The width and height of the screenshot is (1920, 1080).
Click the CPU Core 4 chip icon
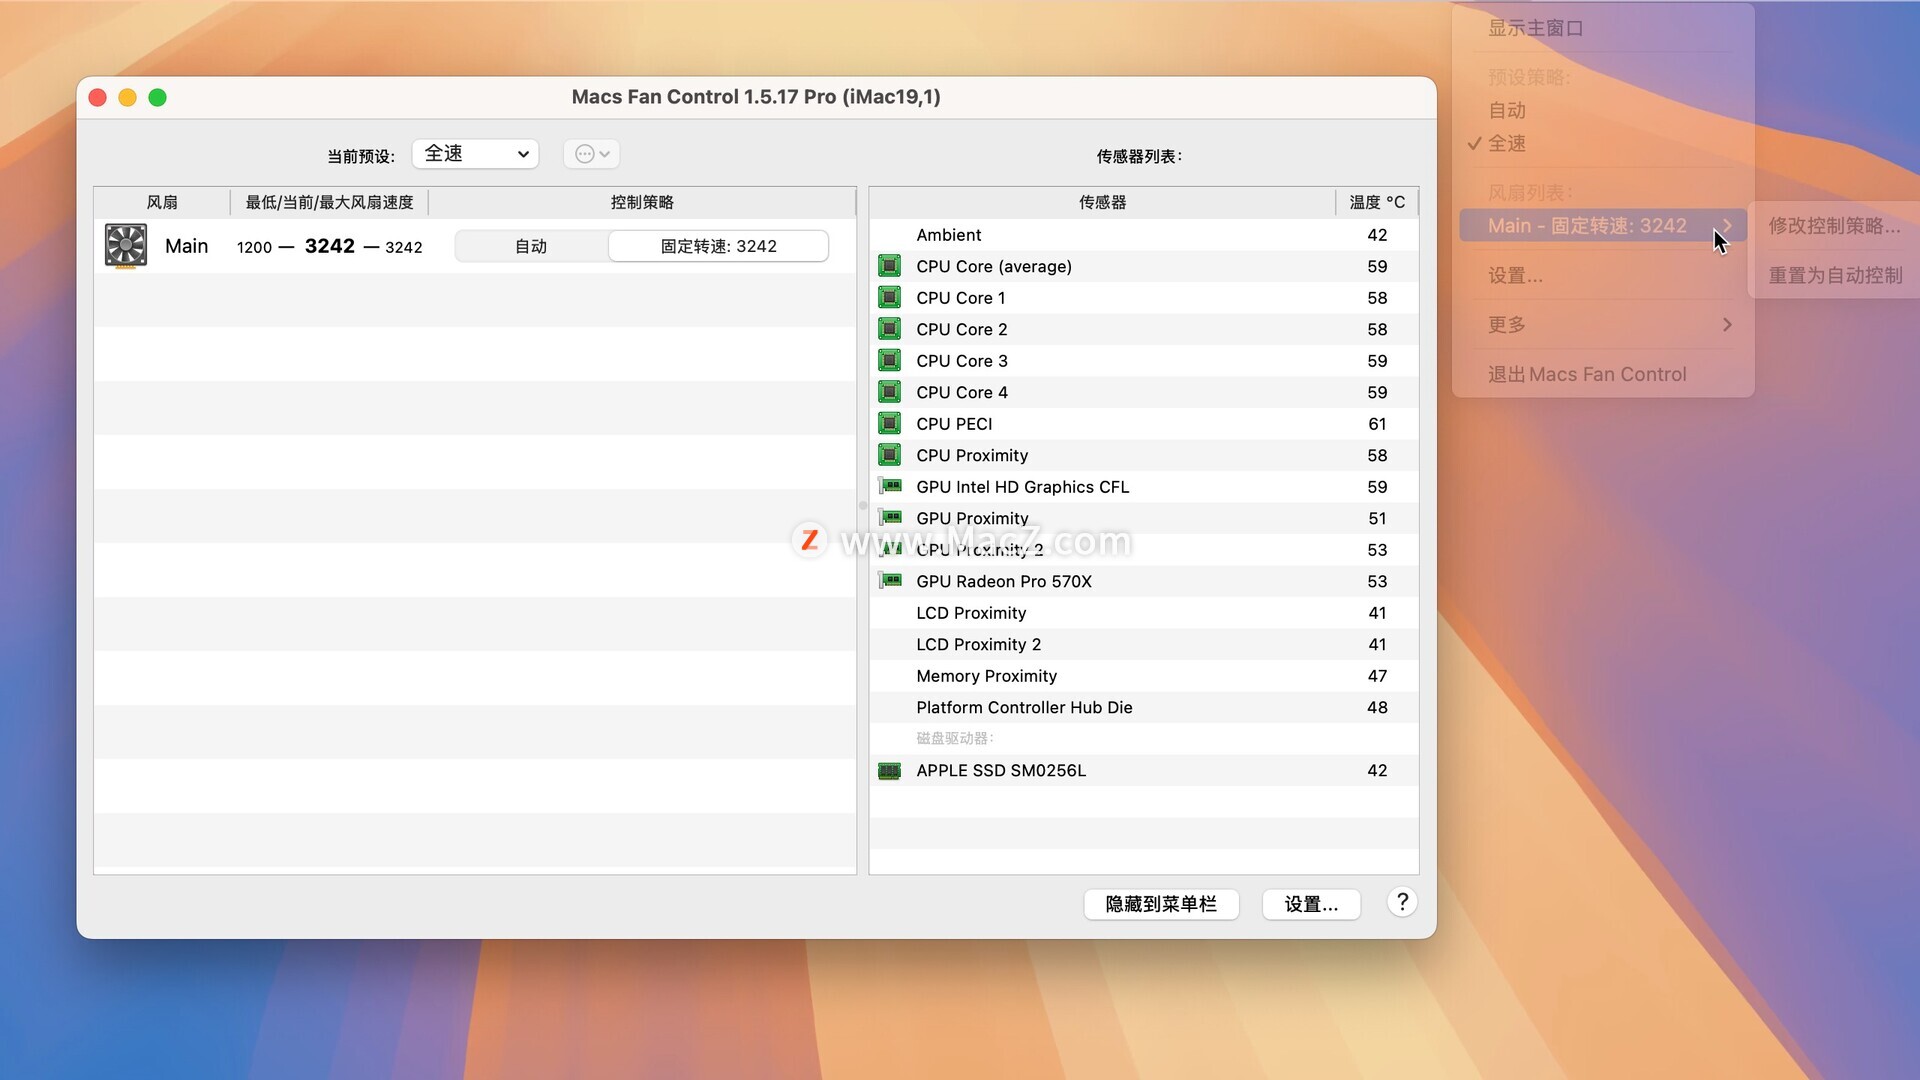pyautogui.click(x=889, y=392)
